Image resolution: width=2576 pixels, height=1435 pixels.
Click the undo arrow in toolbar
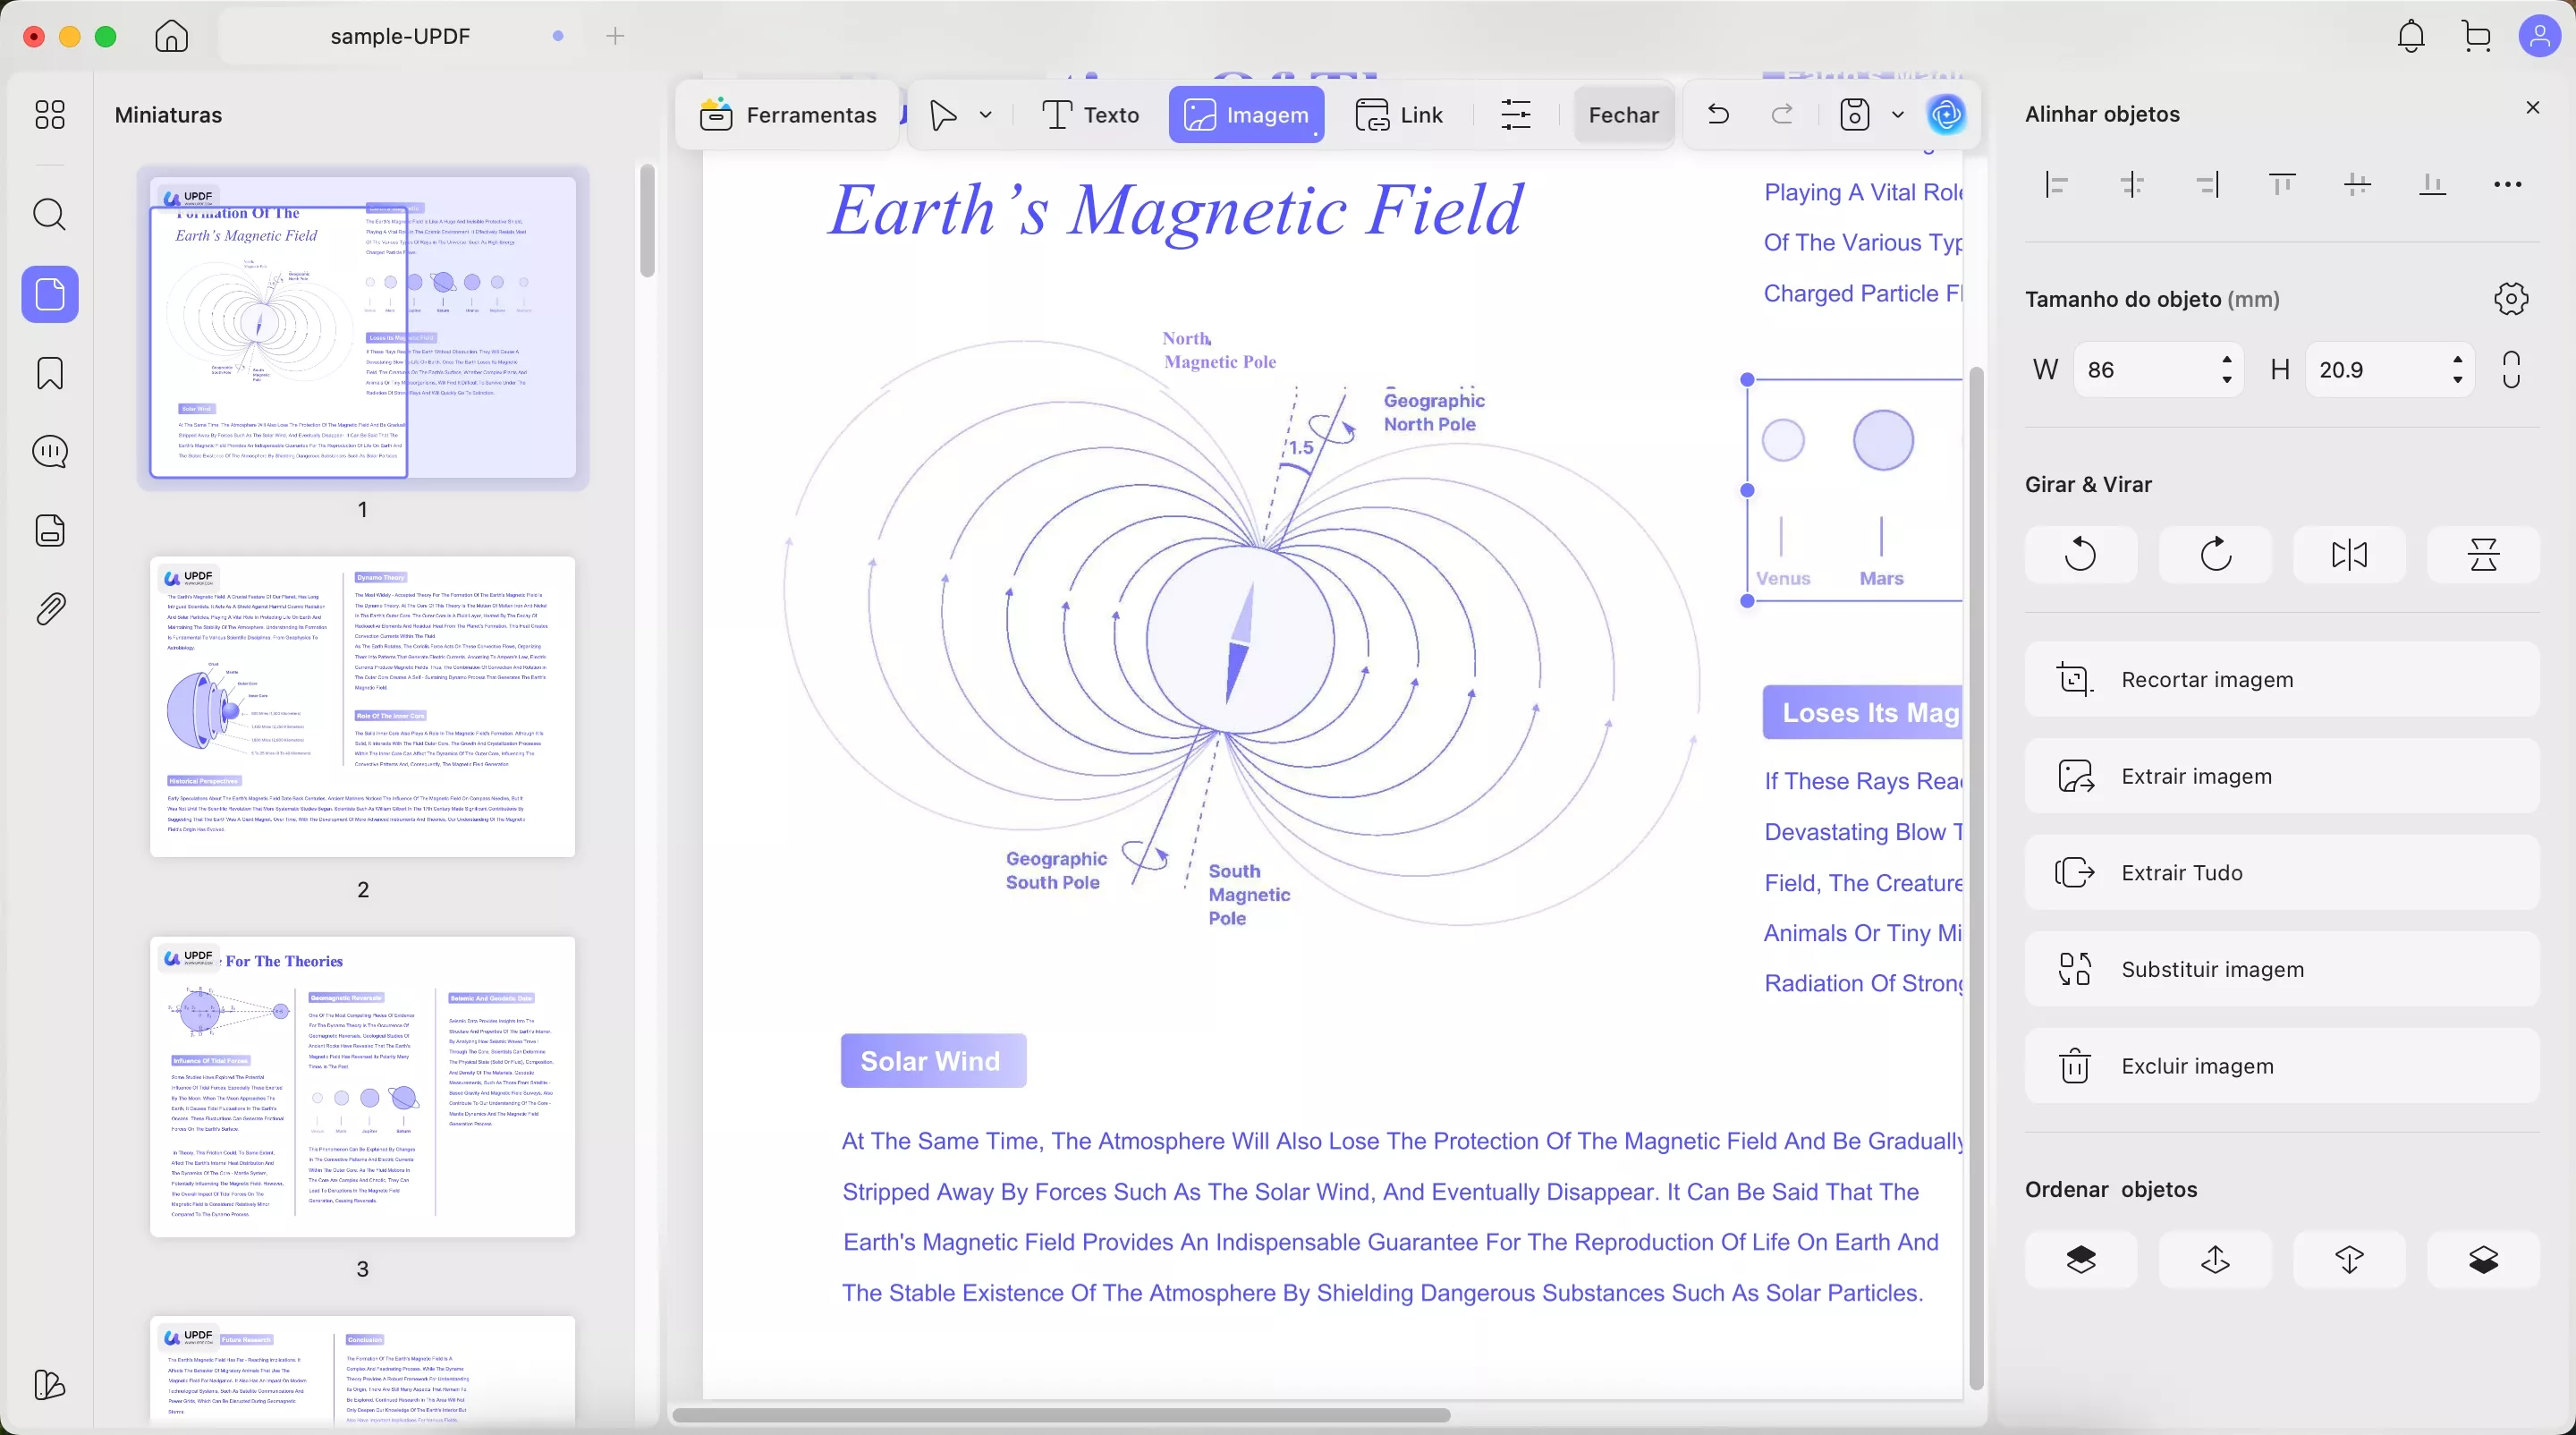(x=1718, y=115)
